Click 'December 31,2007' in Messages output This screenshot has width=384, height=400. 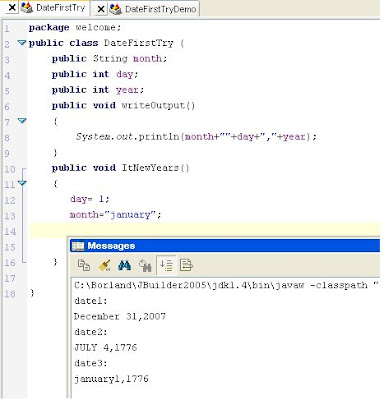(120, 316)
